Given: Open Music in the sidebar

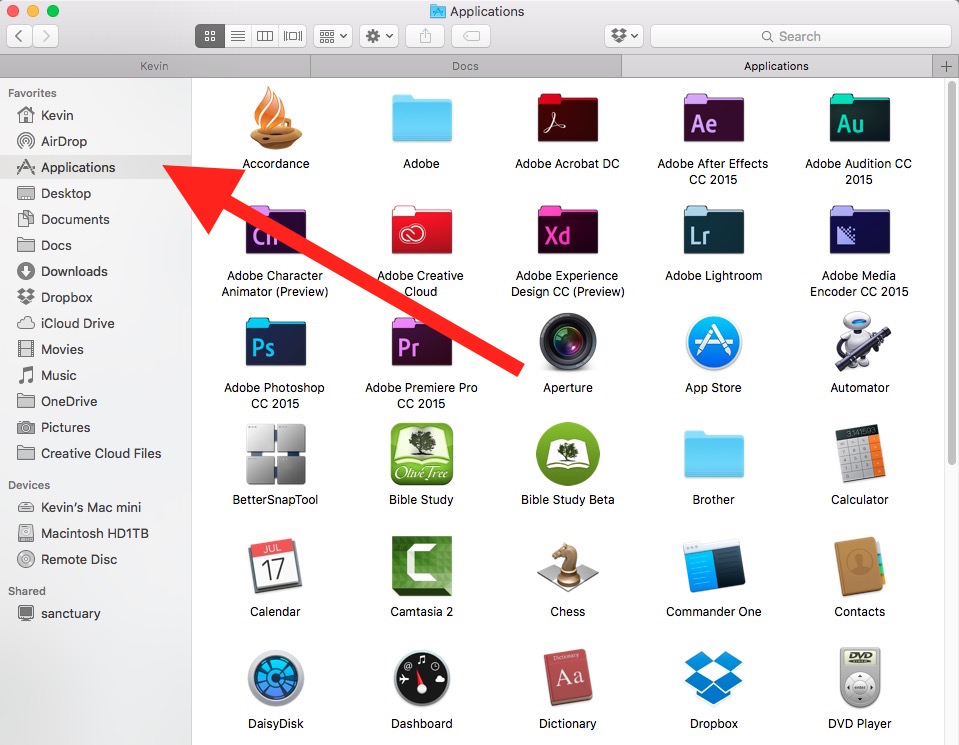Looking at the screenshot, I should [95, 376].
